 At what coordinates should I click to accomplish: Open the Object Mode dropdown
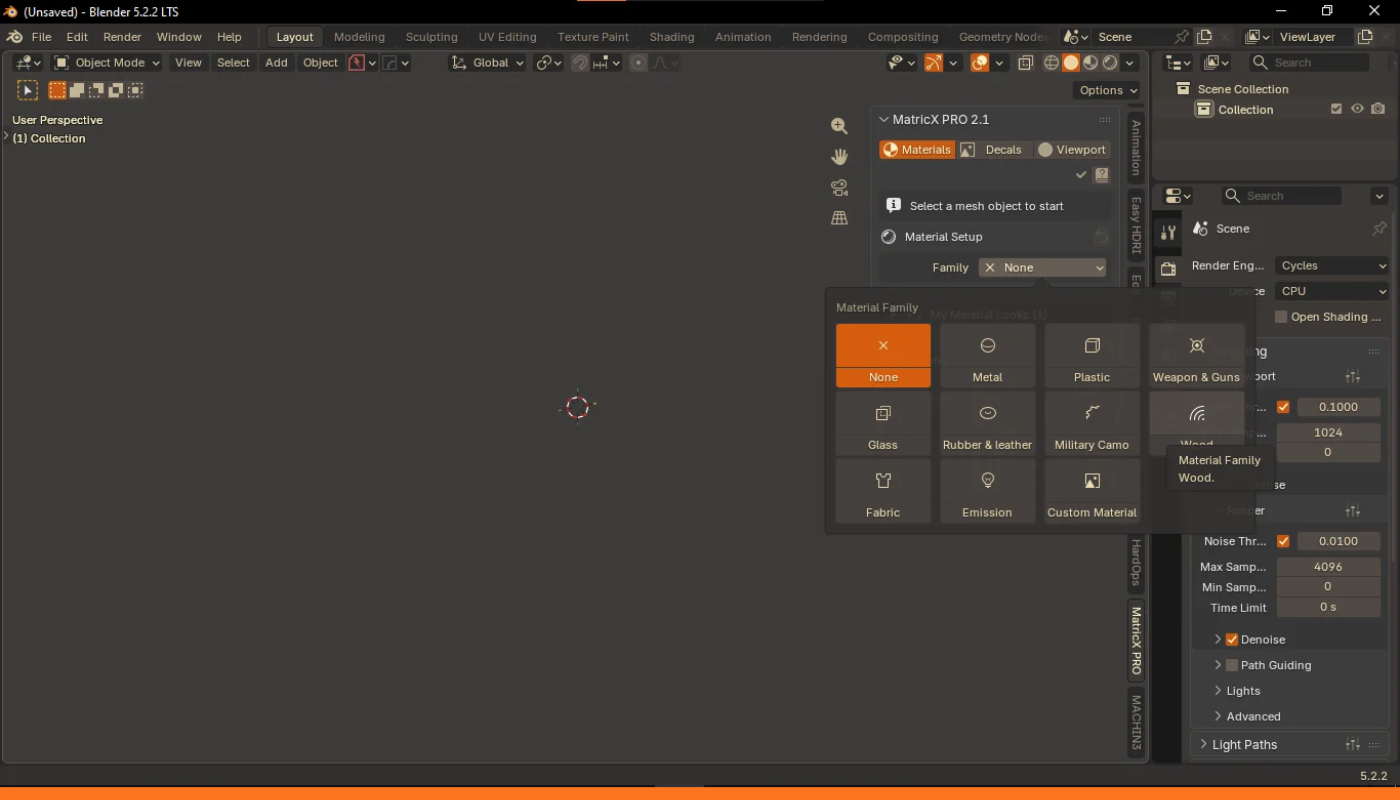pos(106,62)
